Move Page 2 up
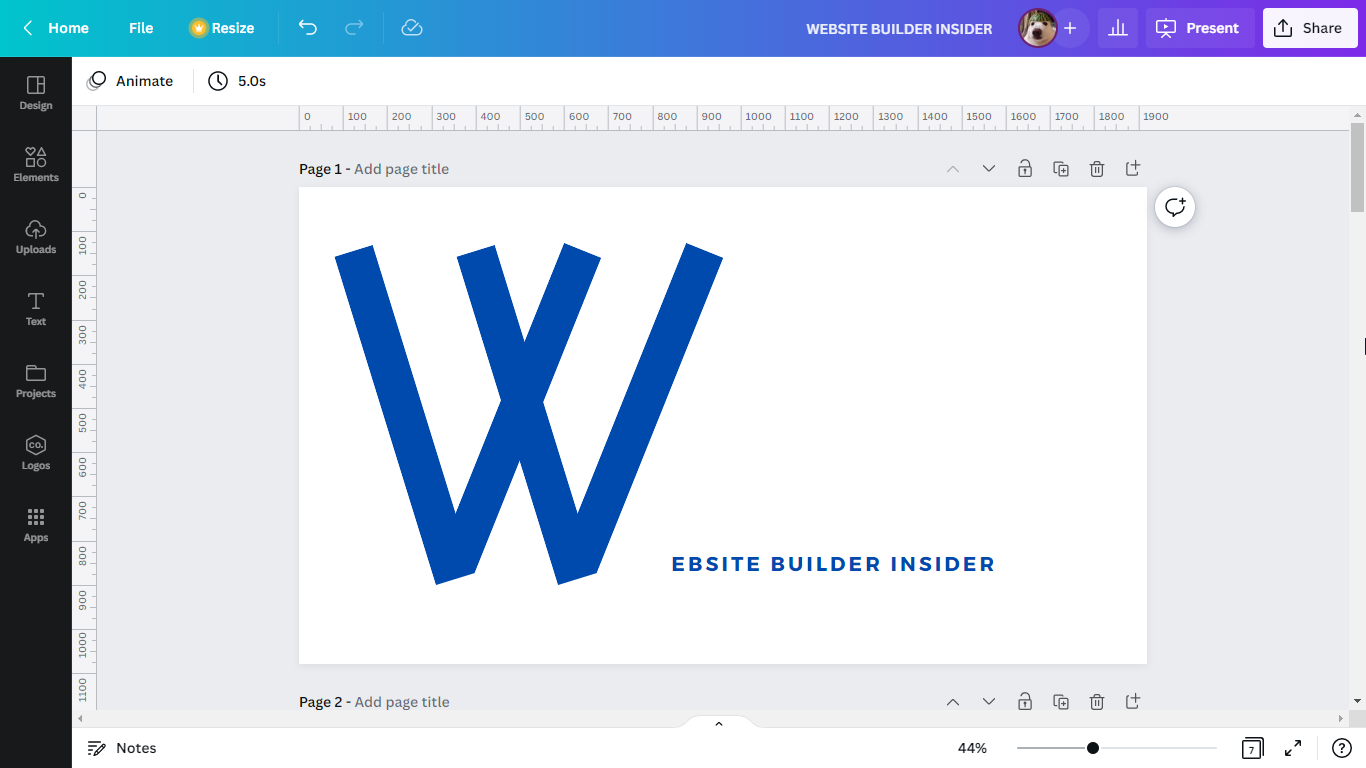Screen dimensions: 1366x768 click(953, 702)
